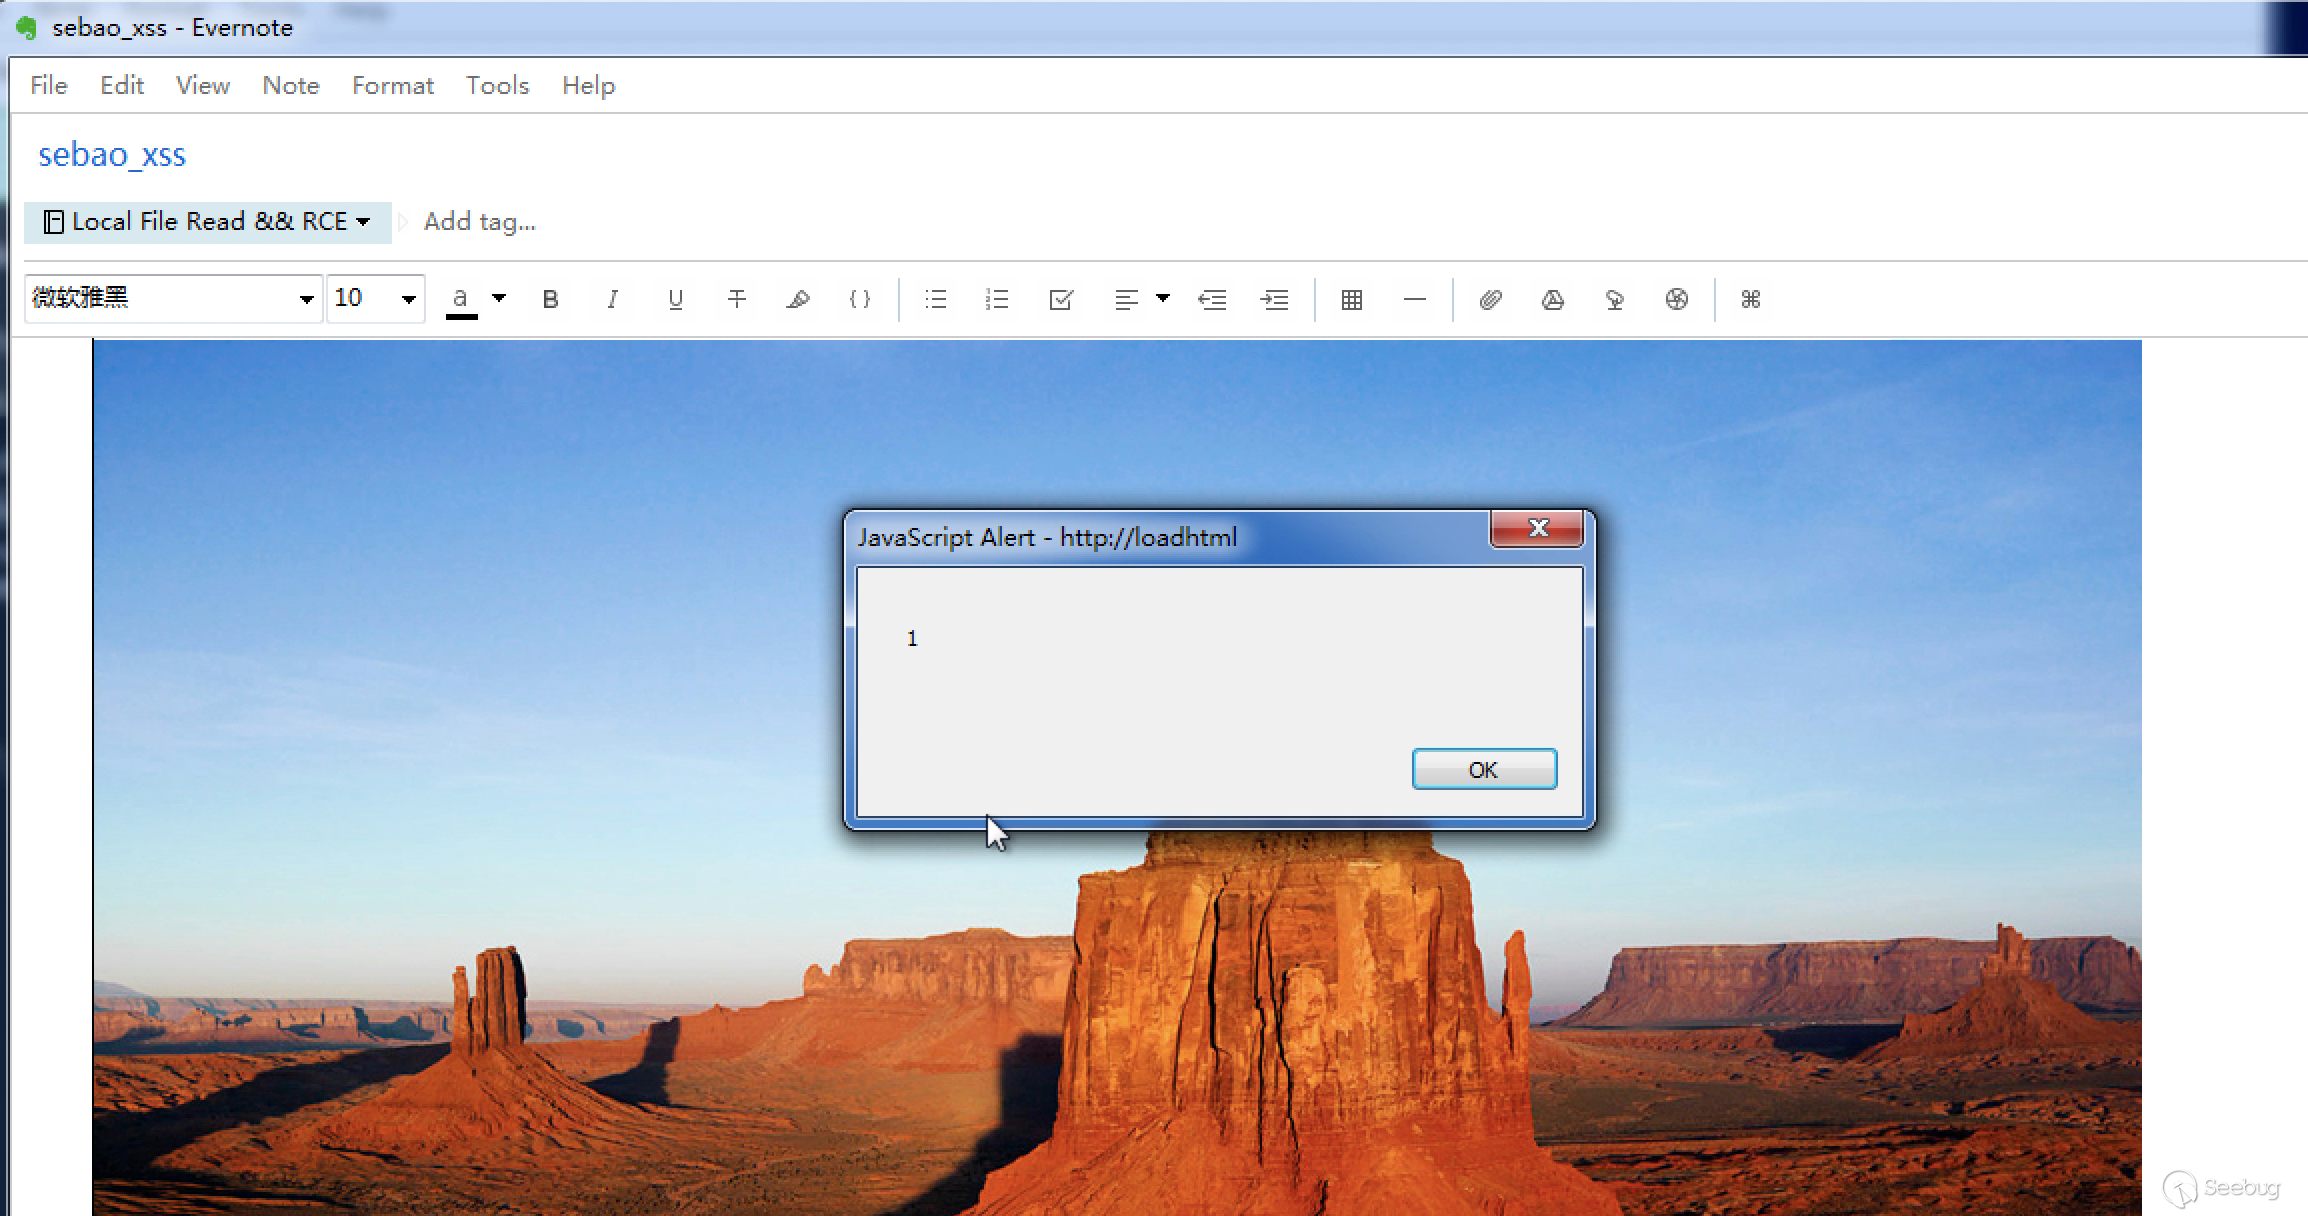
Task: Apply strikethrough formatting
Action: [x=737, y=299]
